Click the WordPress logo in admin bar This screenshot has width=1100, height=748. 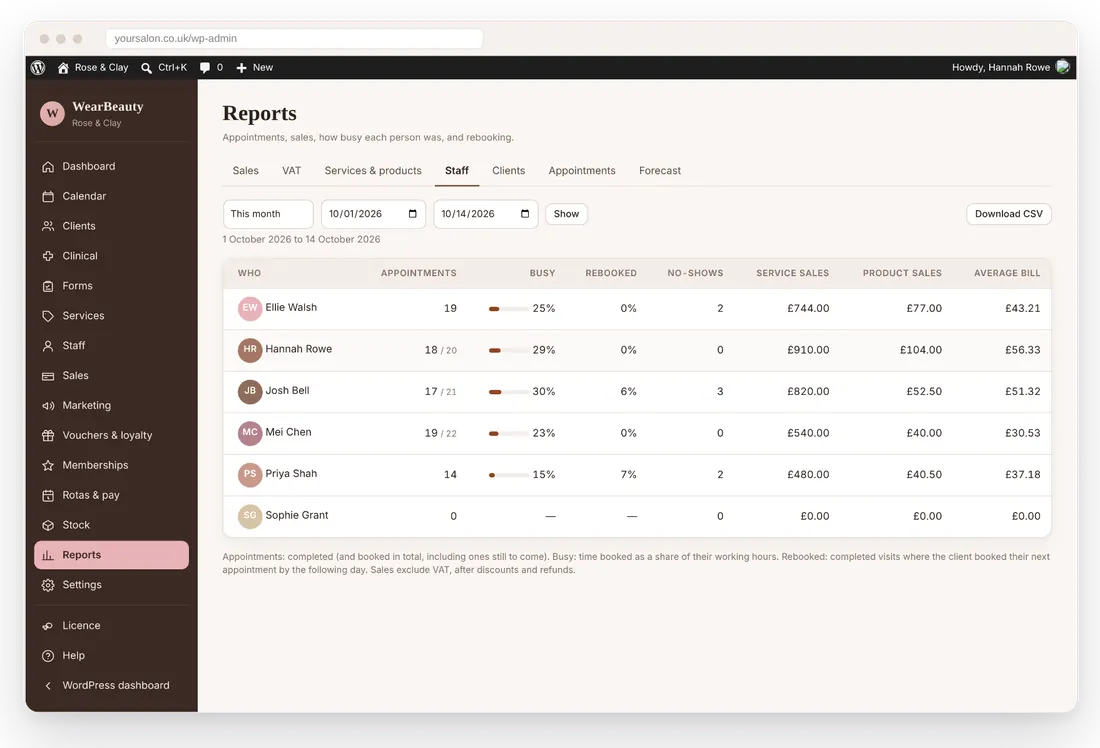tap(38, 67)
